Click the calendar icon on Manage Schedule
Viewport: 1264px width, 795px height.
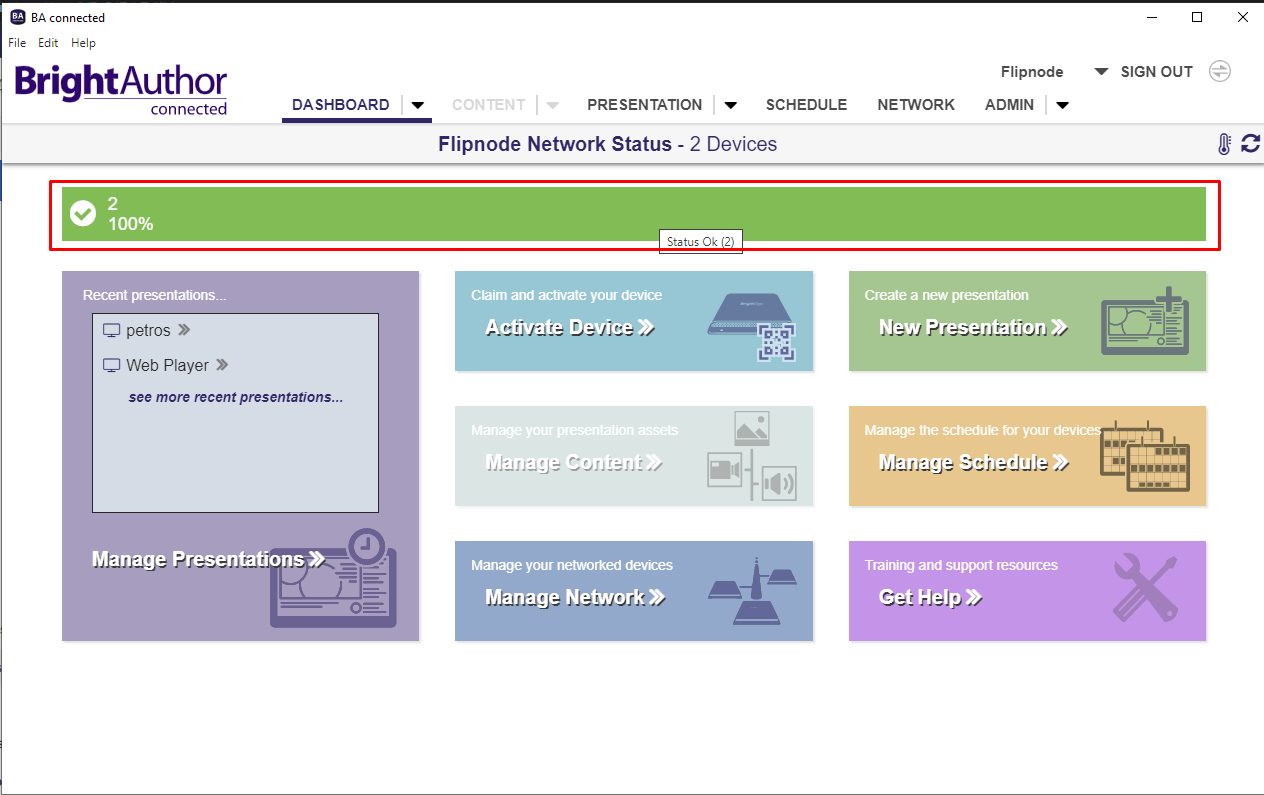click(x=1144, y=459)
